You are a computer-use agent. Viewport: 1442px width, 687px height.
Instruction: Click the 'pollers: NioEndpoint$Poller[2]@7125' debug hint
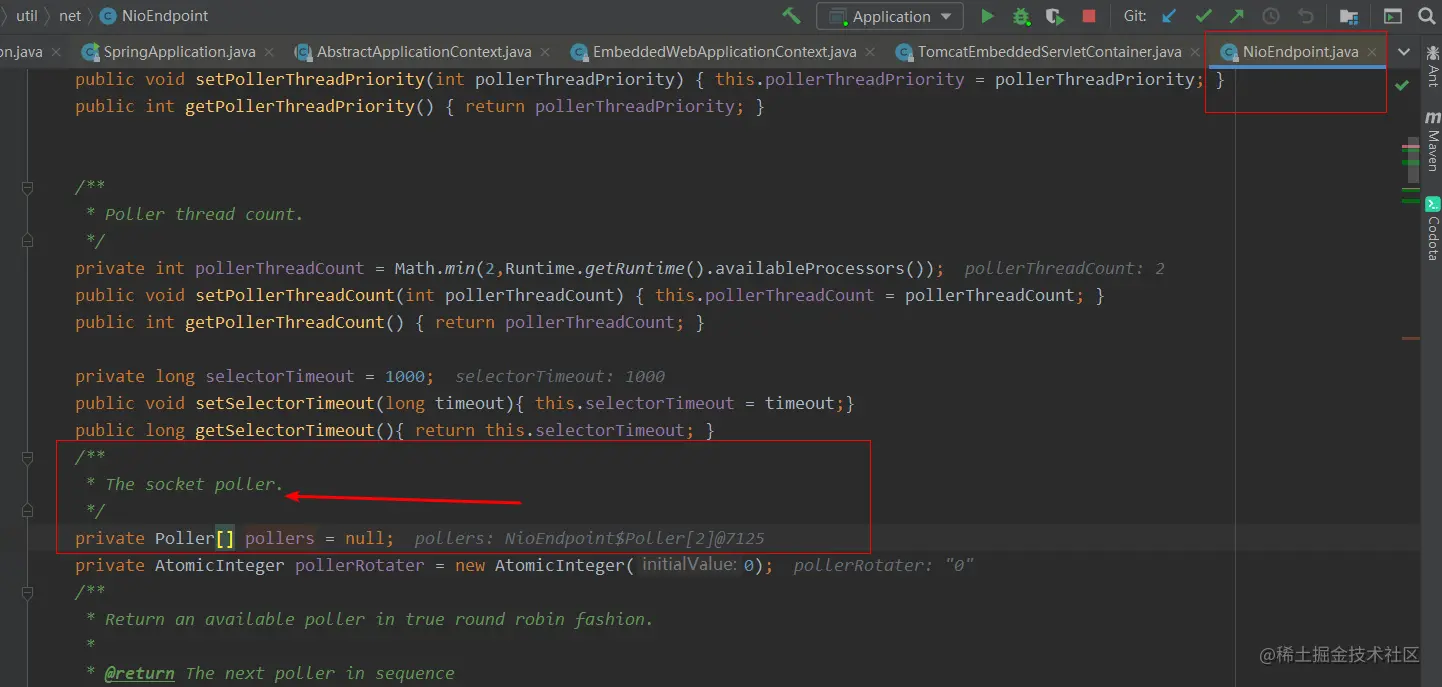(x=590, y=538)
